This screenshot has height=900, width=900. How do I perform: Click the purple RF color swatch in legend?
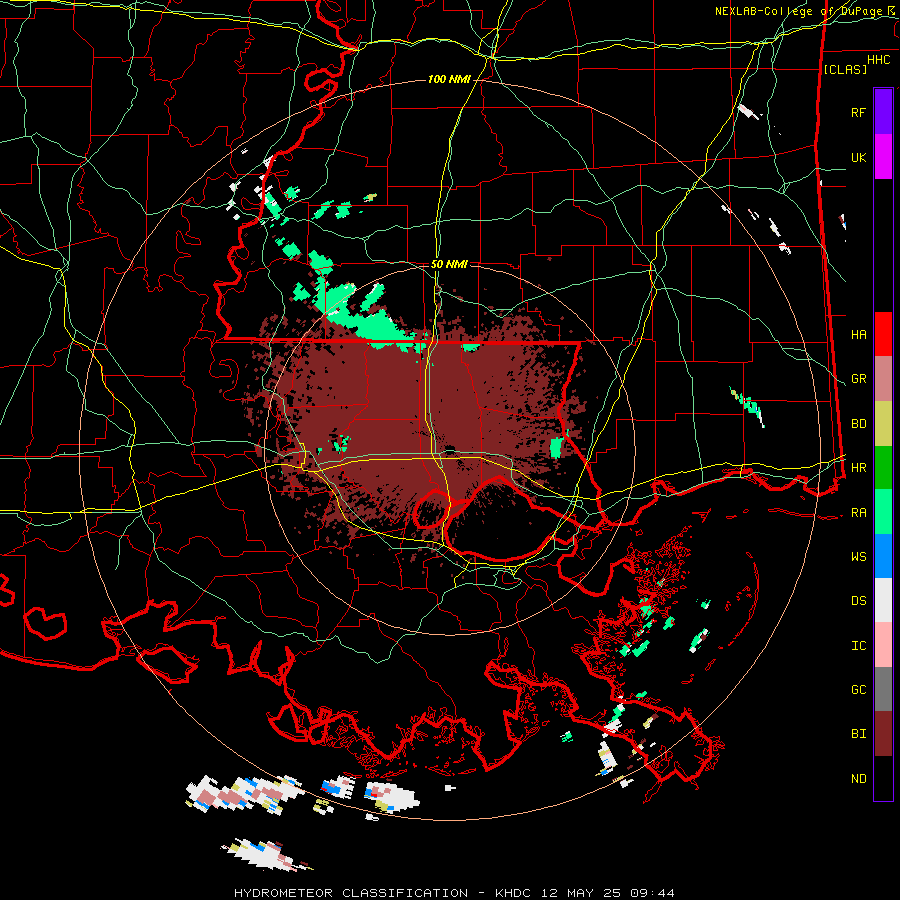point(883,111)
